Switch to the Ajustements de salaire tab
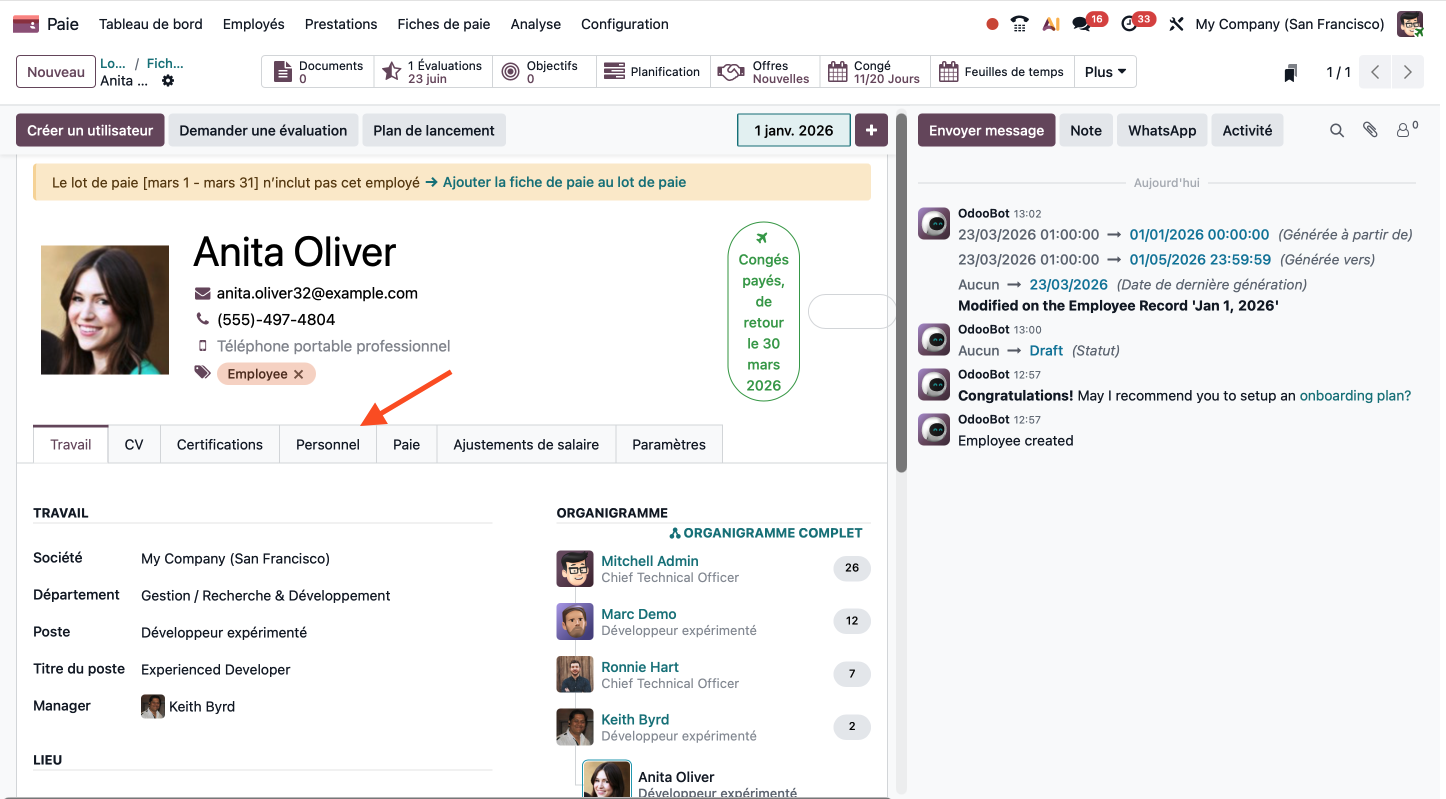 (x=526, y=445)
